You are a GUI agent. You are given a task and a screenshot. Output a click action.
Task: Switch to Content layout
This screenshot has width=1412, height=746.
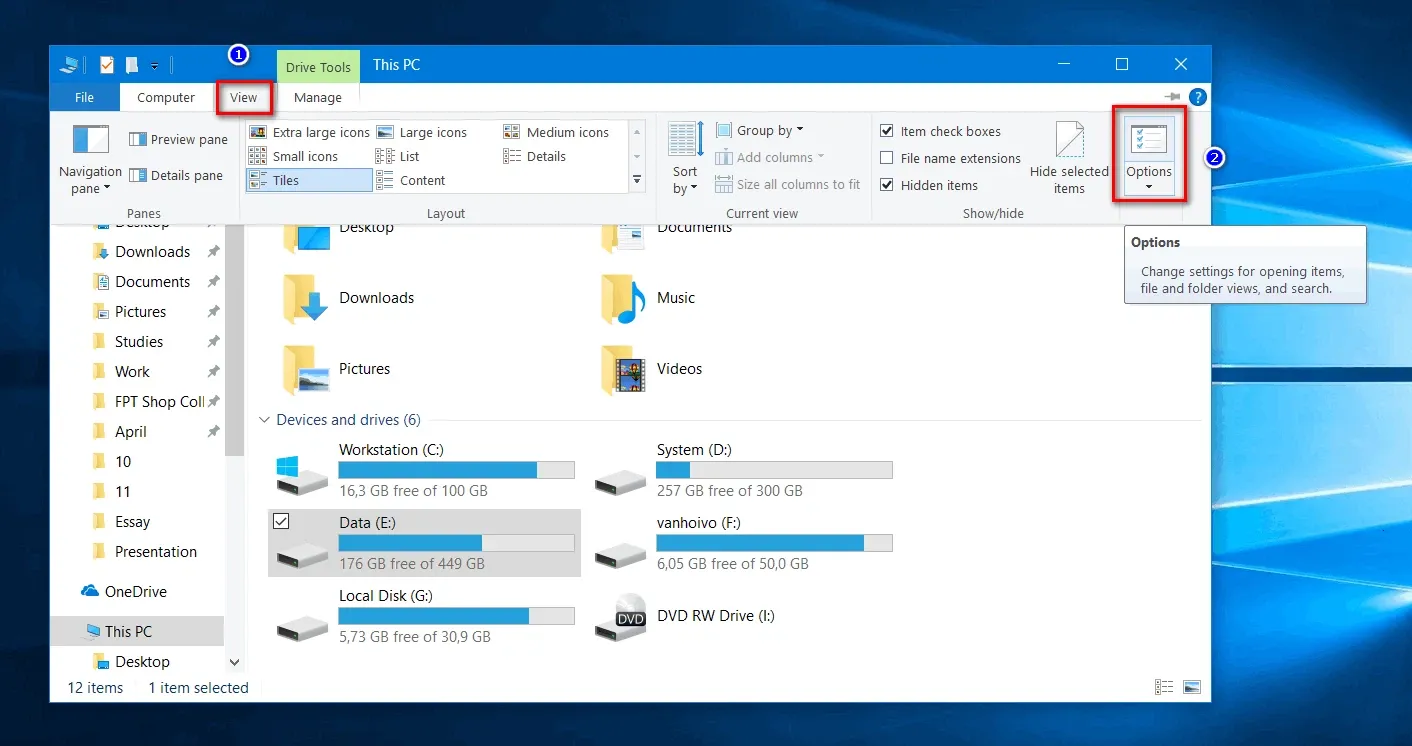411,180
